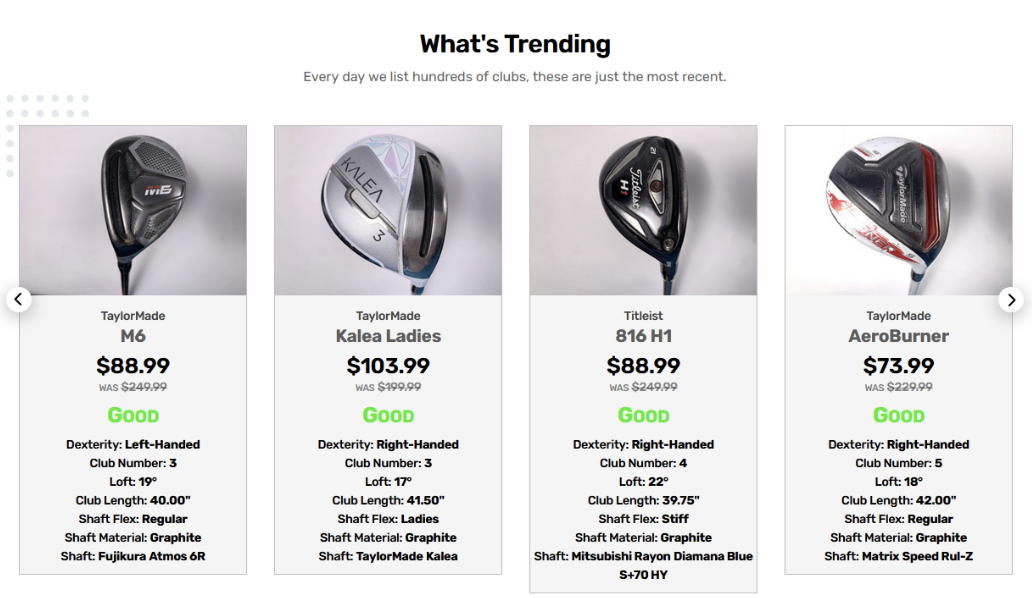Image resolution: width=1032 pixels, height=598 pixels.
Task: Select the M6 product title
Action: coord(132,336)
